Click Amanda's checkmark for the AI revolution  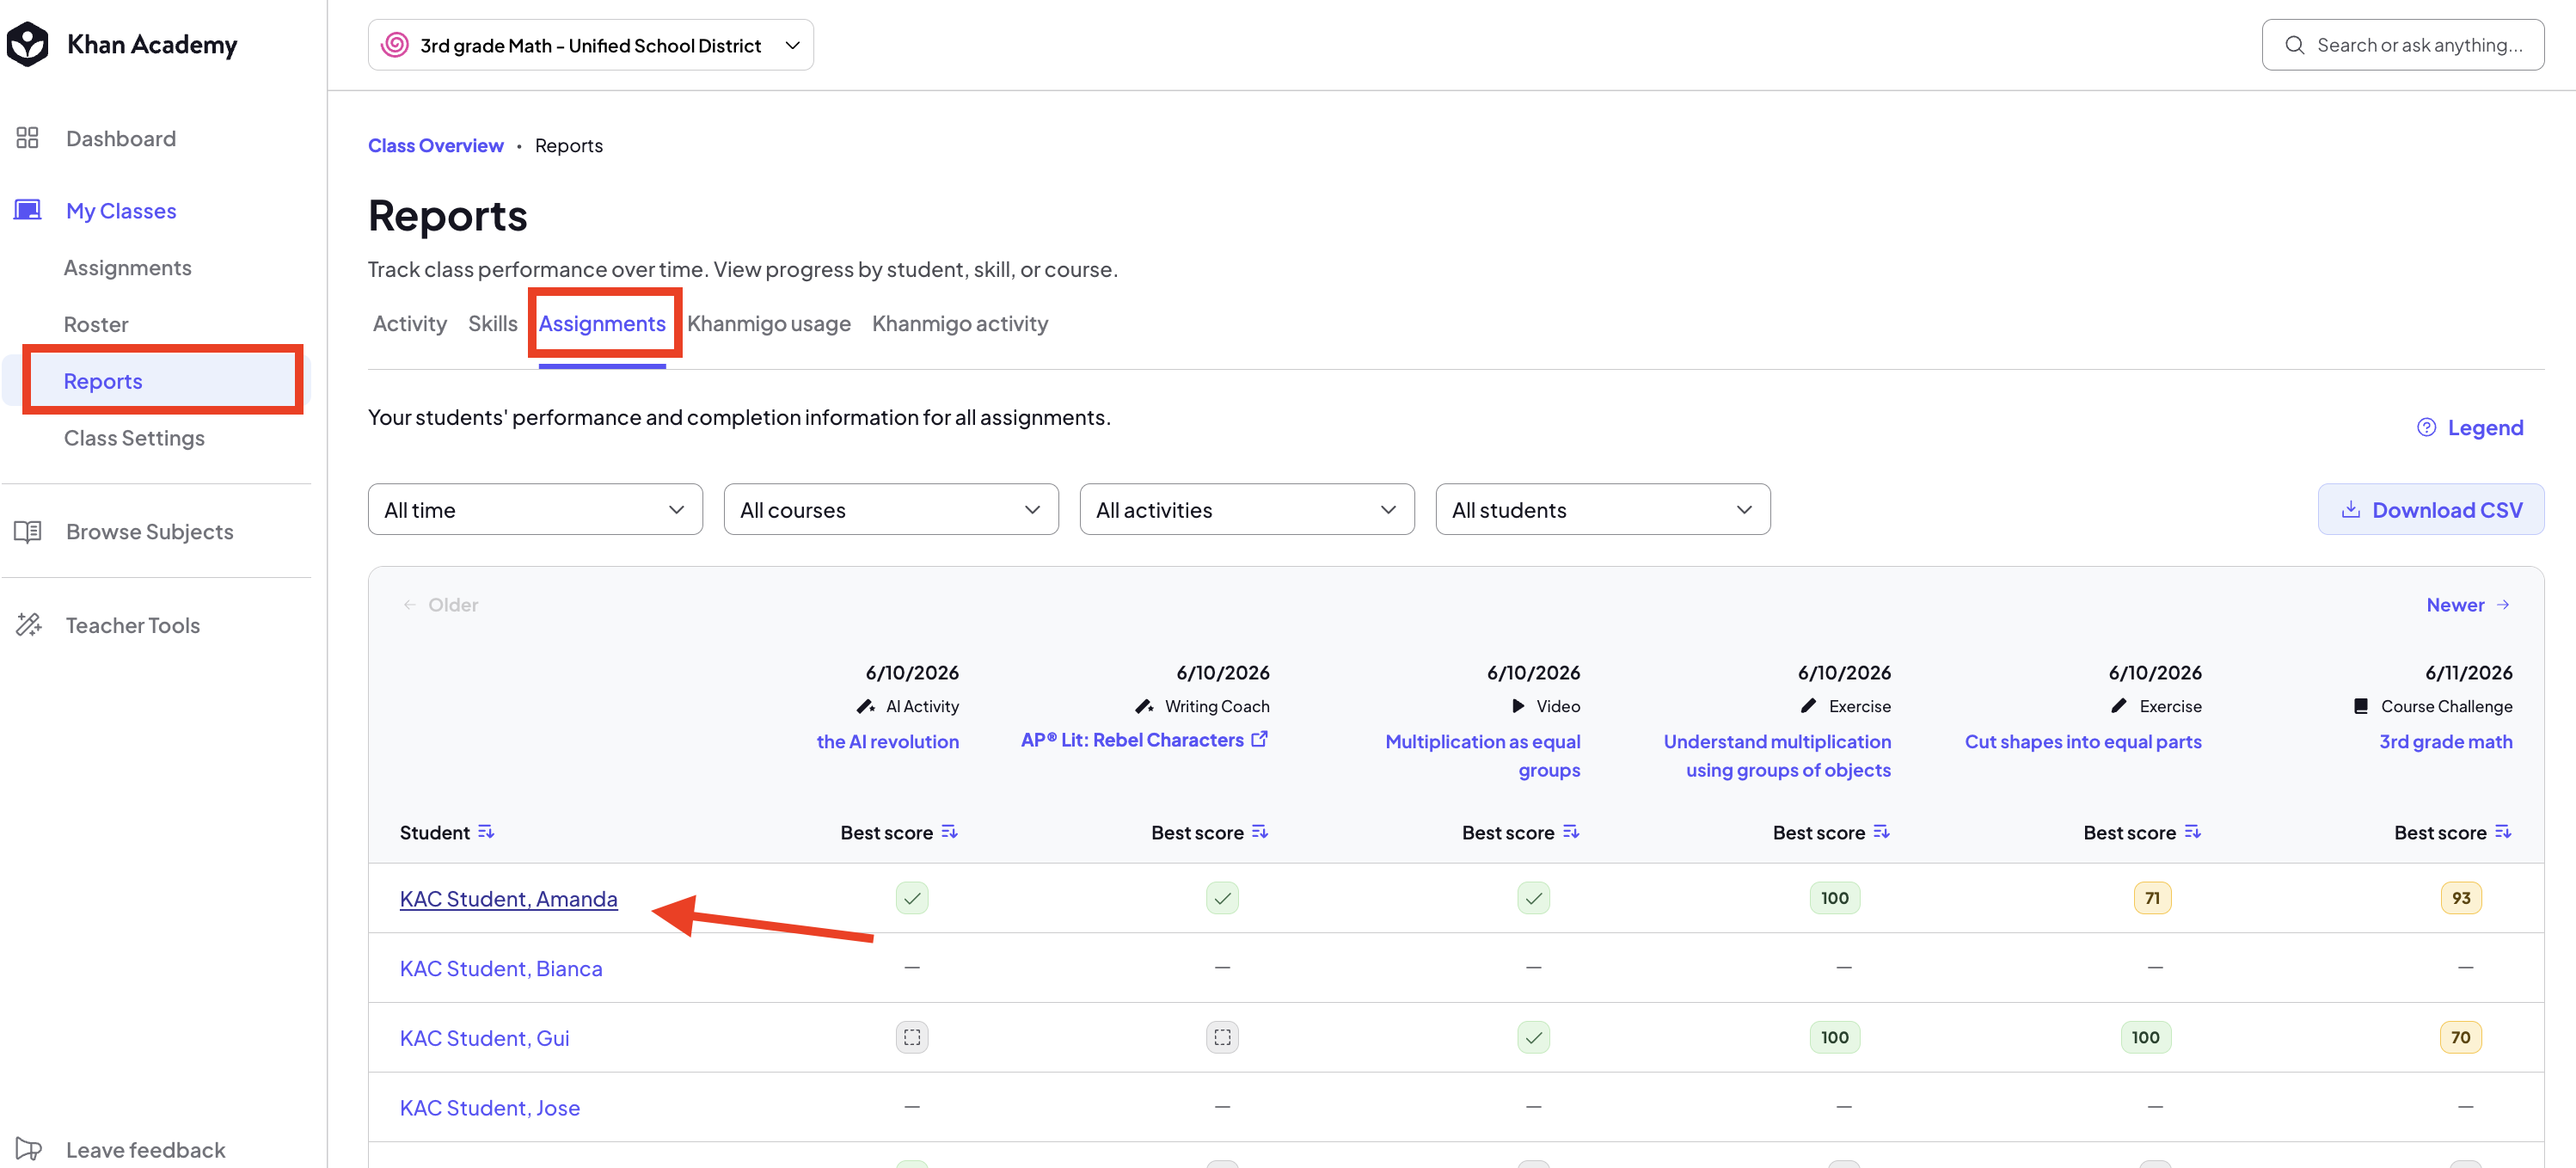coord(912,898)
